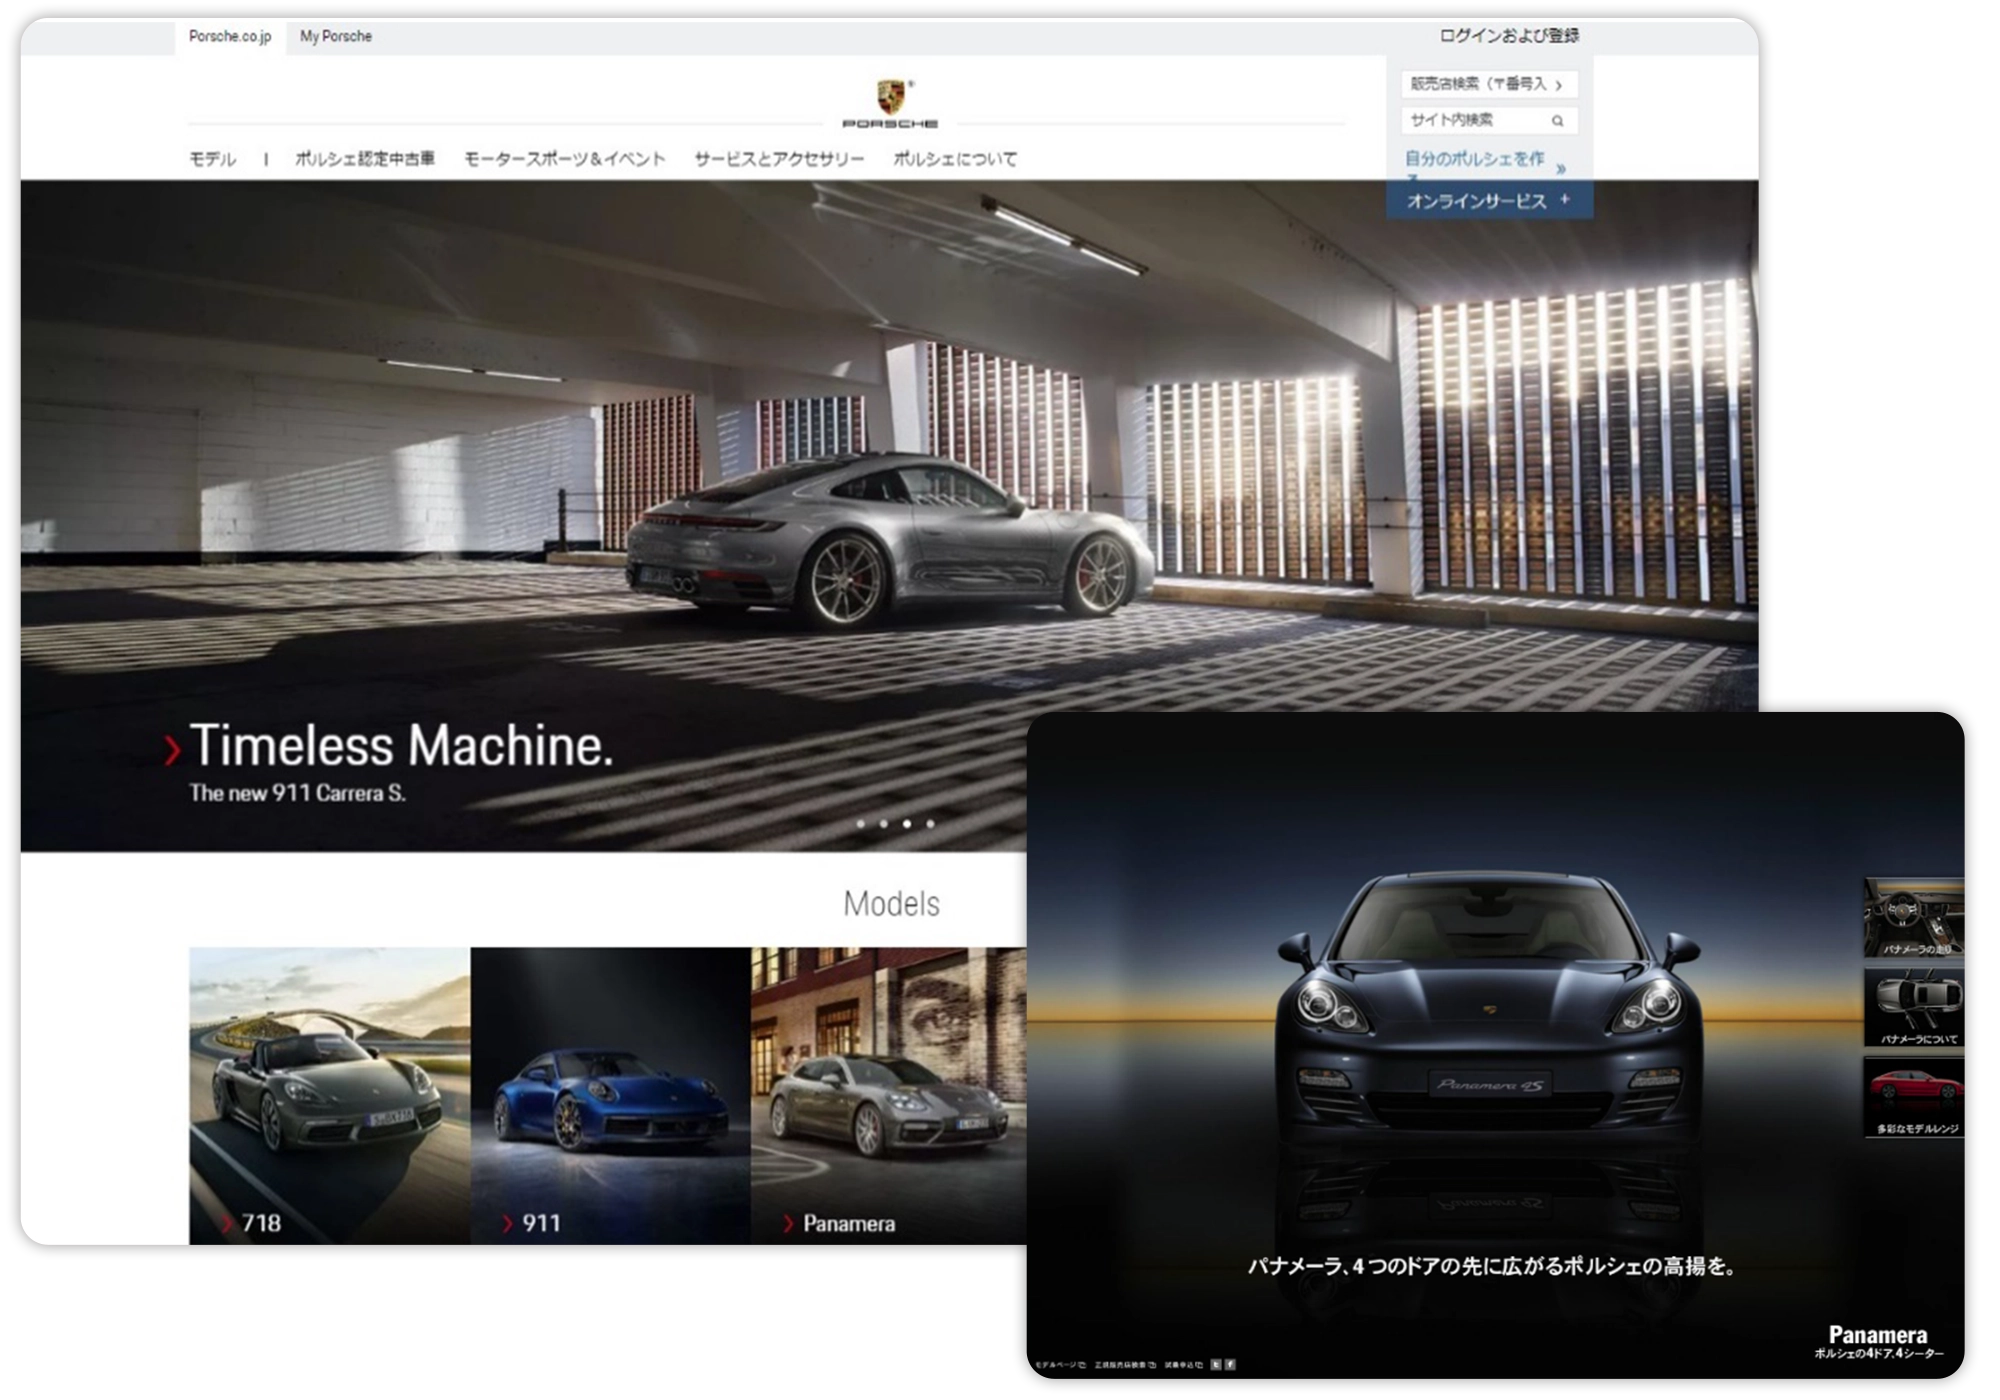Click the パナメーラについて top-view thumbnail
The image size is (2000, 1400).
(1914, 1008)
